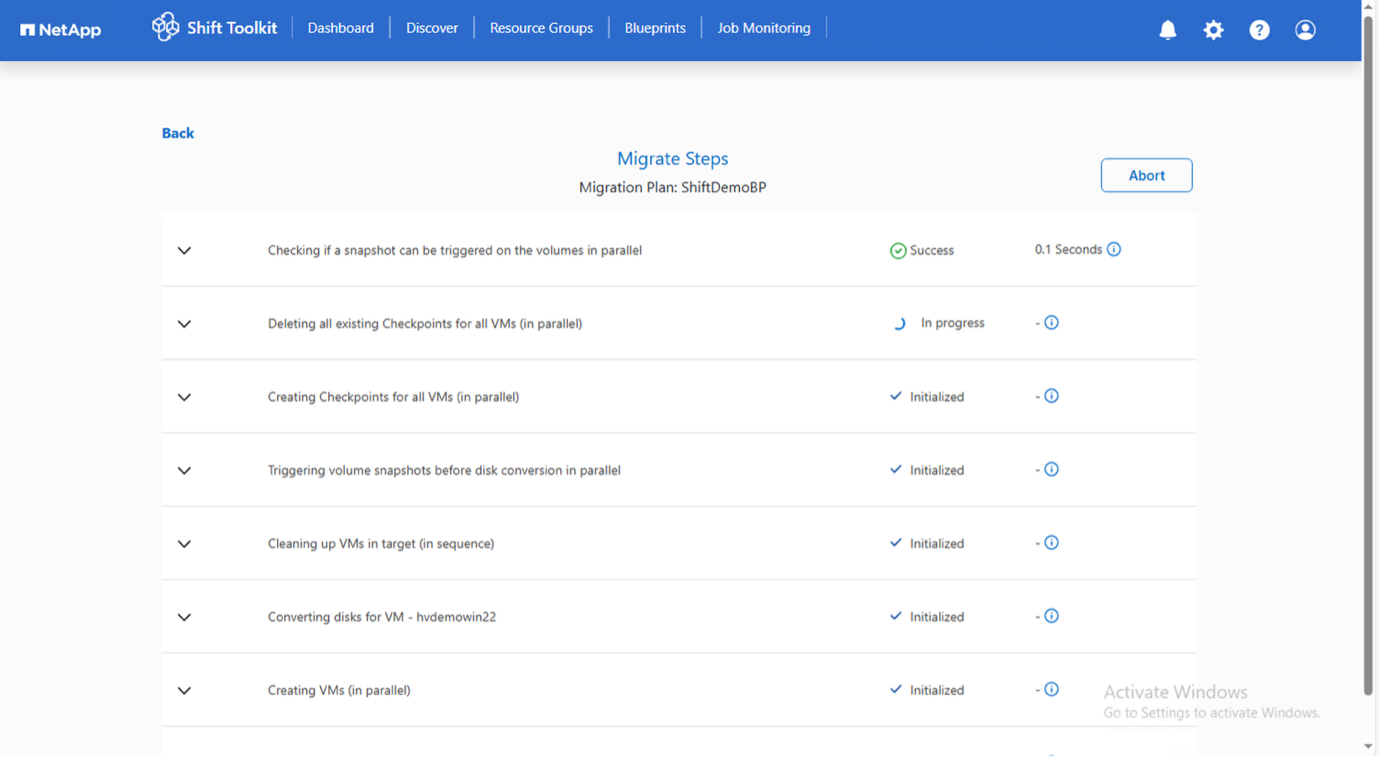Viewport: 1384px width, 760px height.
Task: Open the notifications bell icon
Action: 1167,30
